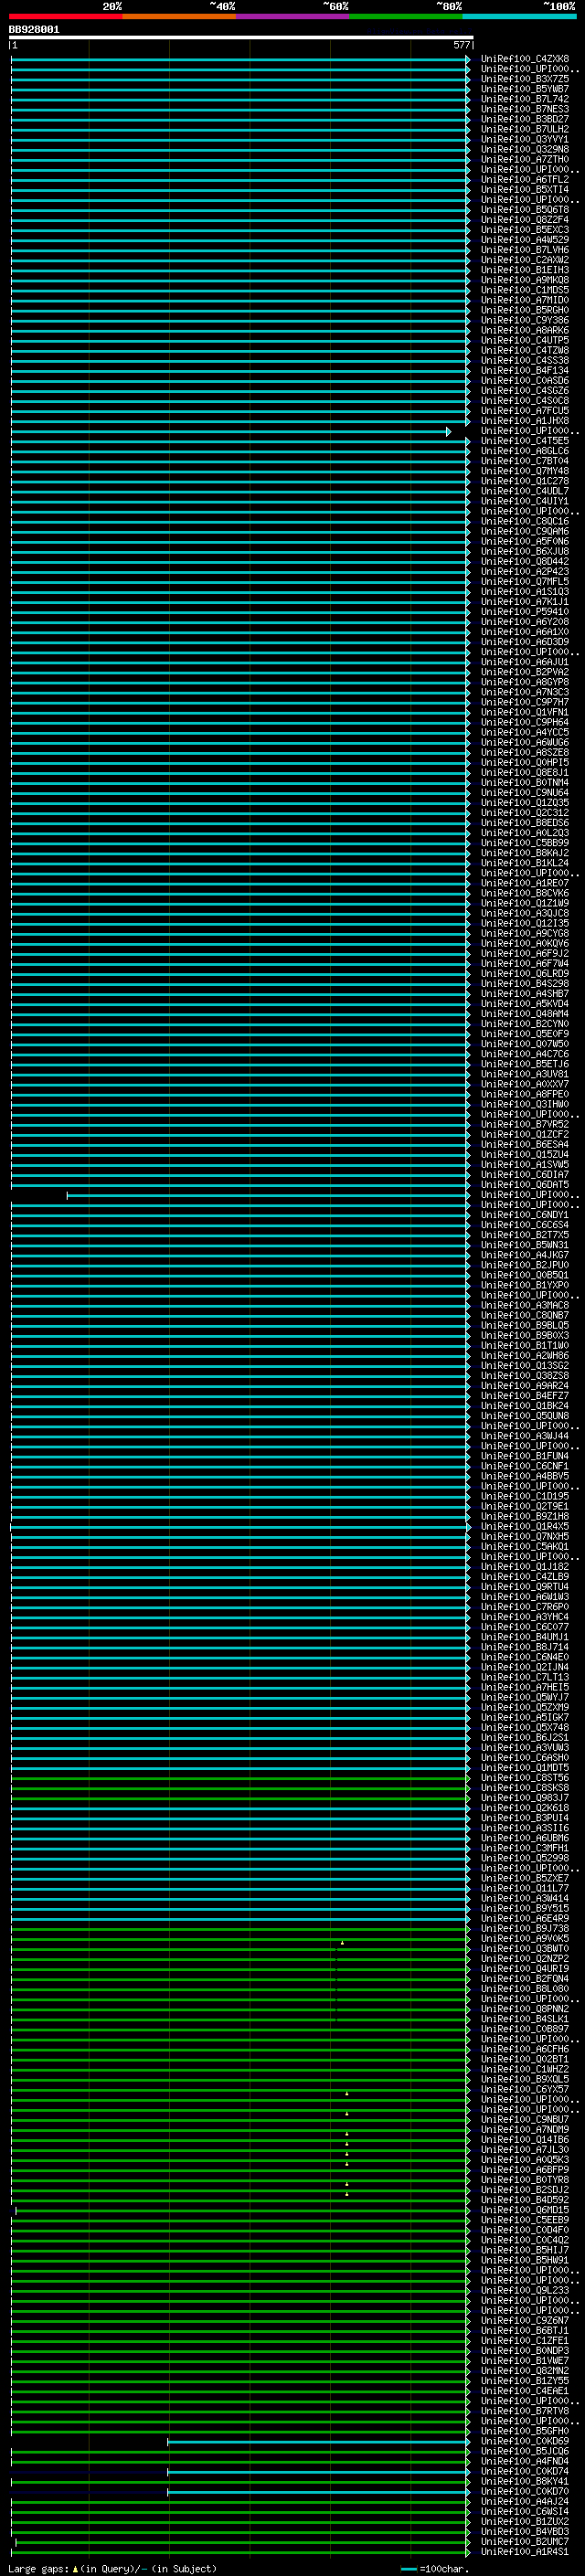Select label UniRef100_B4D592
This screenshot has height=2576, width=585.
(x=524, y=2199)
